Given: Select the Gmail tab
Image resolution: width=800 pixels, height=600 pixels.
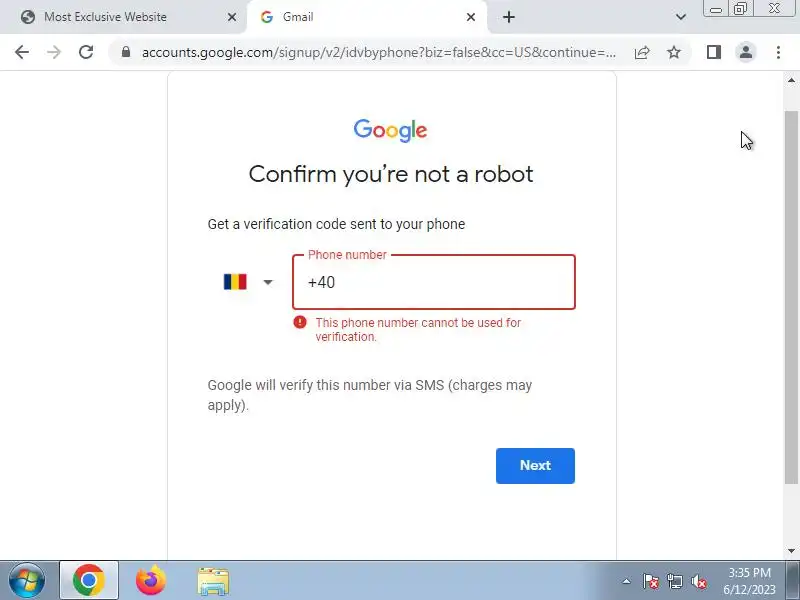Looking at the screenshot, I should coord(366,17).
